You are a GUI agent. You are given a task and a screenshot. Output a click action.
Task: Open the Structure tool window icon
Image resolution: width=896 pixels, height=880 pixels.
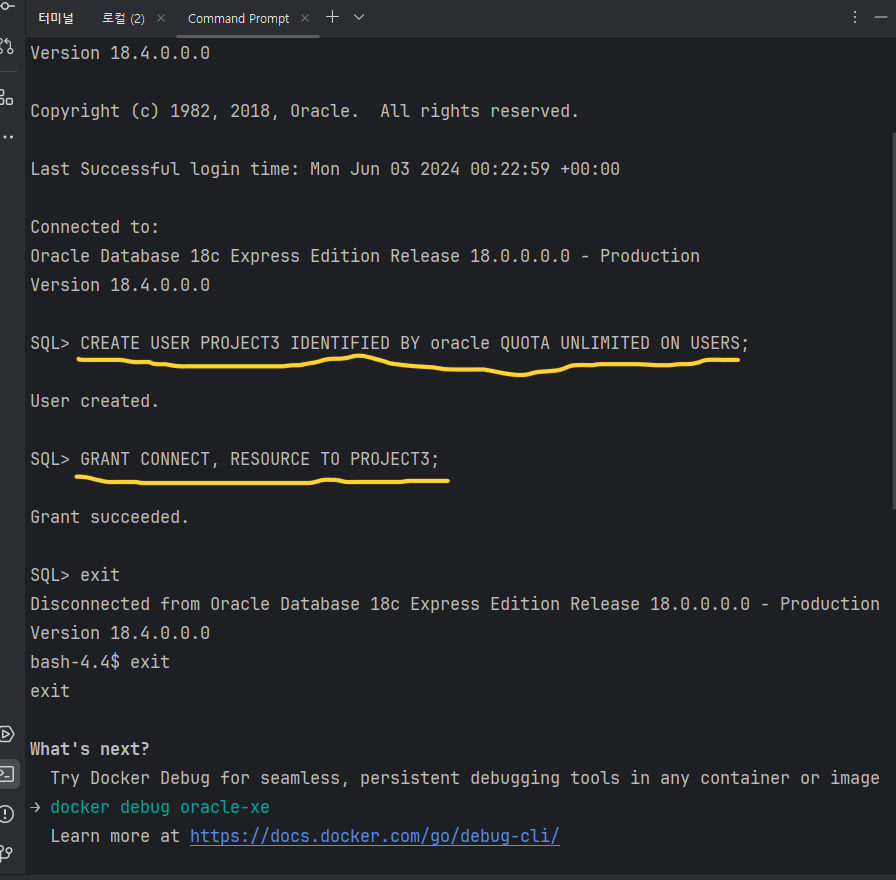7,97
